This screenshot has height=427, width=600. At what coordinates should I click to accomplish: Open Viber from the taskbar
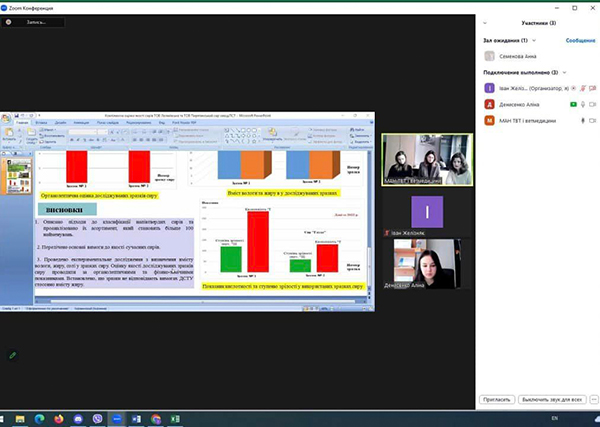(x=98, y=419)
